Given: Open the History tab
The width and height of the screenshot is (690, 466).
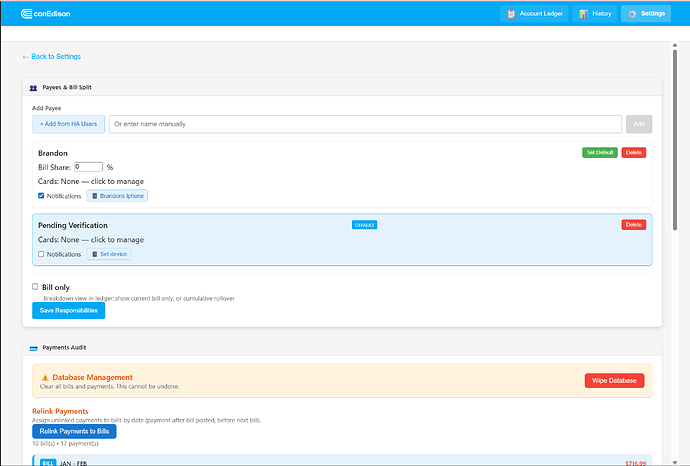Looking at the screenshot, I should tap(595, 14).
